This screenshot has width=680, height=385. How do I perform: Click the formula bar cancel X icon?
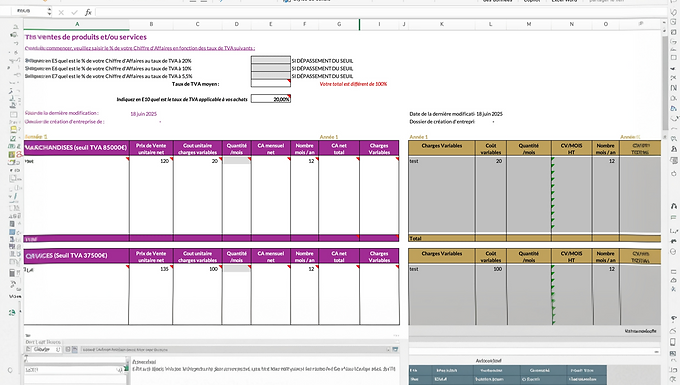(61, 13)
